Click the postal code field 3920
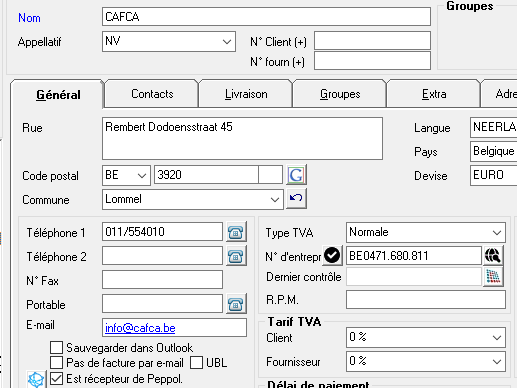The image size is (517, 388). coord(206,175)
